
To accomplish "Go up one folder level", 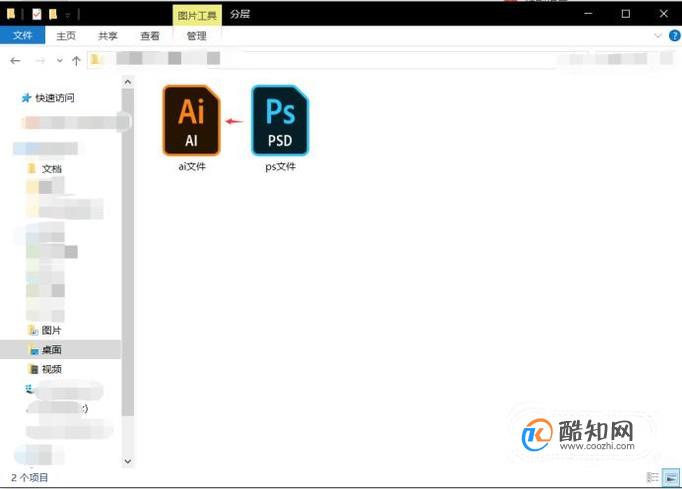I will pos(77,61).
